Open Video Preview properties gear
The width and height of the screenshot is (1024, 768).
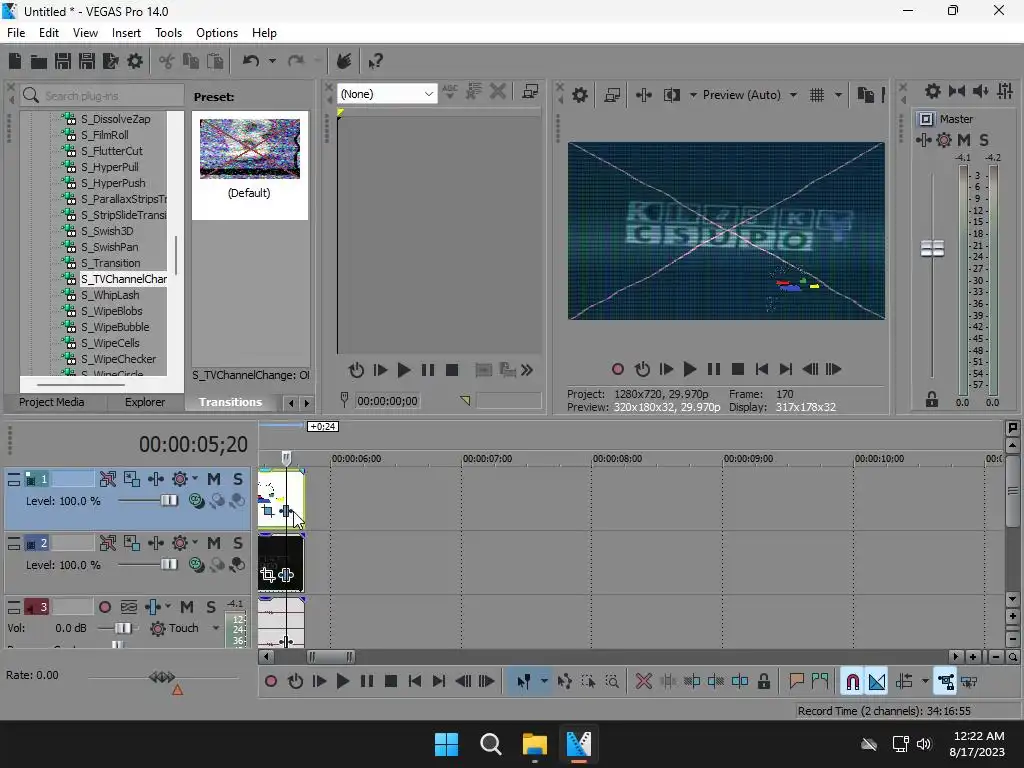coord(580,95)
